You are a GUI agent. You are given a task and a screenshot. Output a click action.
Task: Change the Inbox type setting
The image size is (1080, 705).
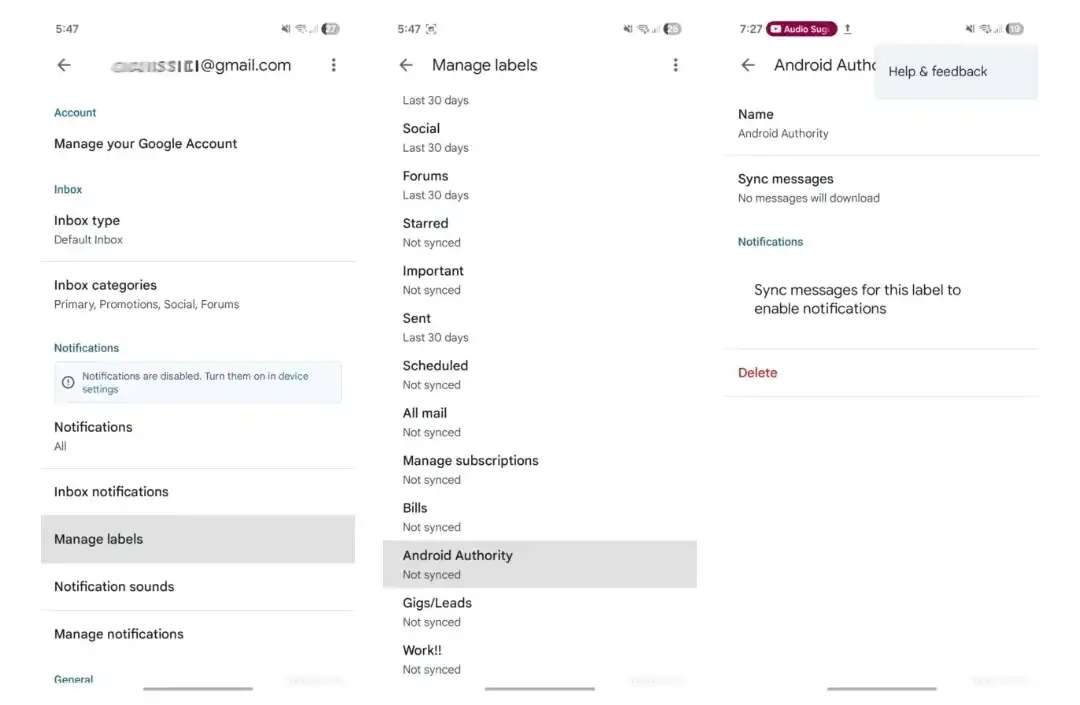point(198,229)
